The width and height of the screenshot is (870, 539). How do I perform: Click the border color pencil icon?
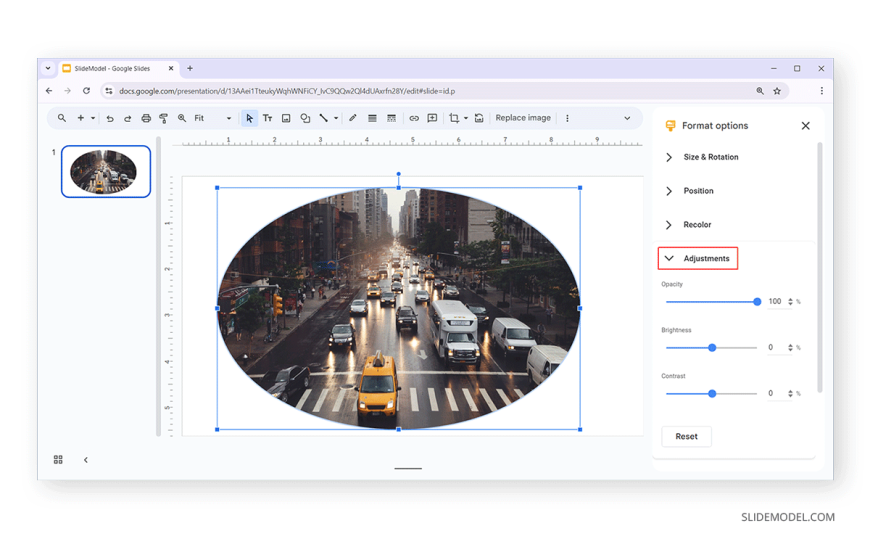click(352, 118)
